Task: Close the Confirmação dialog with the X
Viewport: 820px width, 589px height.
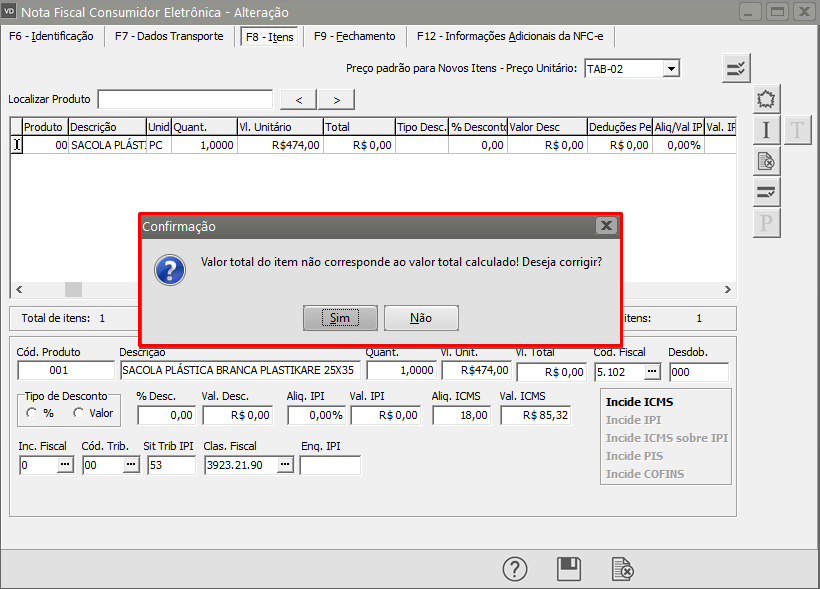Action: (605, 227)
